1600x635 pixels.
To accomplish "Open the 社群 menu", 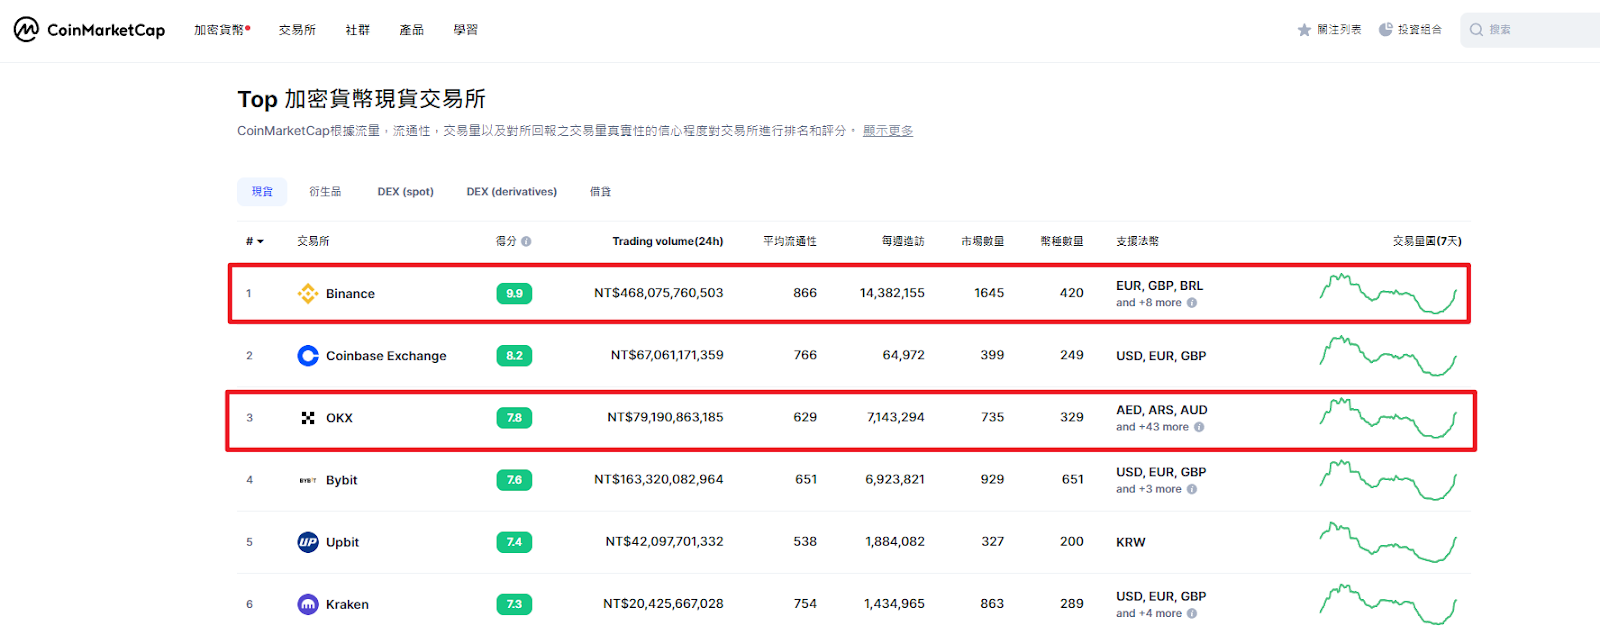I will click(x=358, y=30).
